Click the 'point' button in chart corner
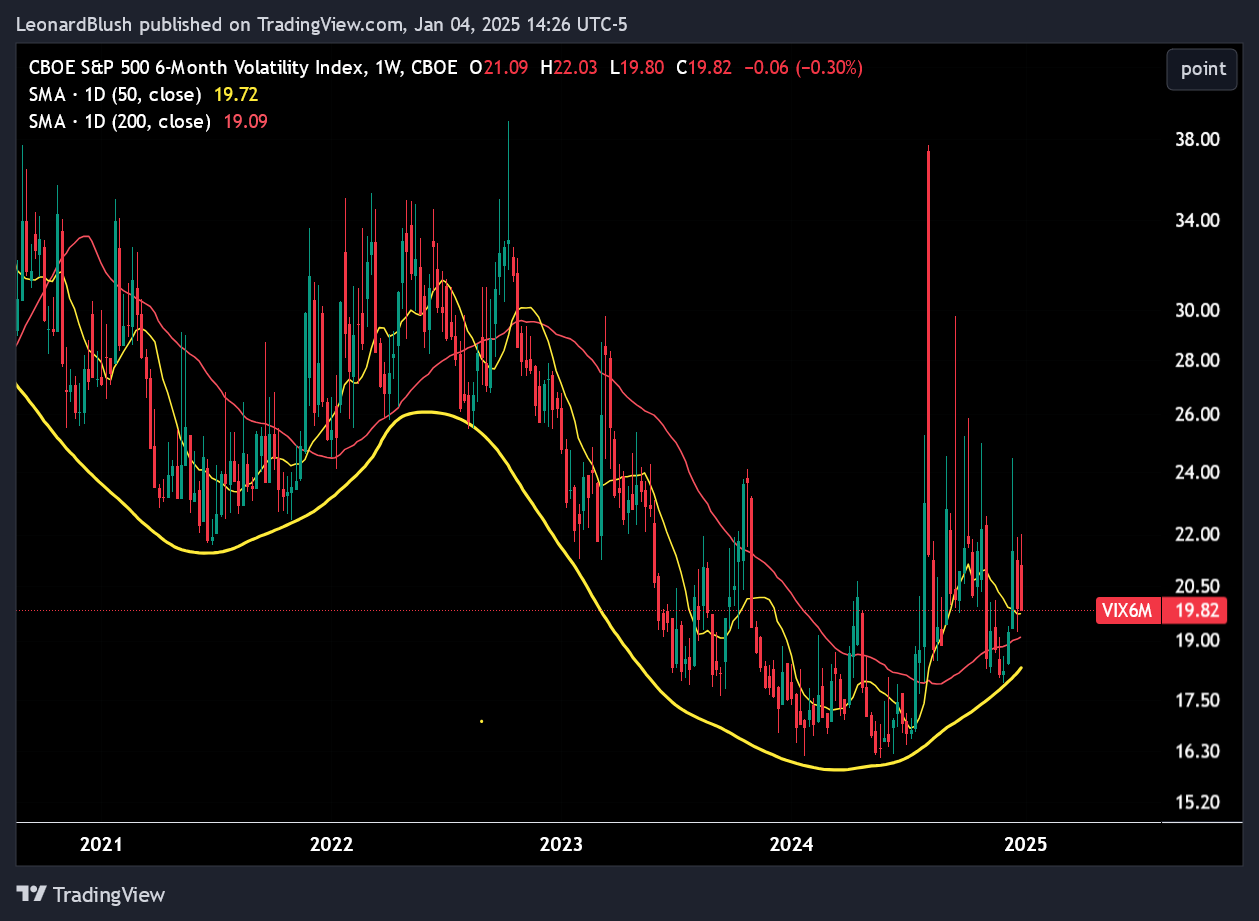 tap(1203, 69)
